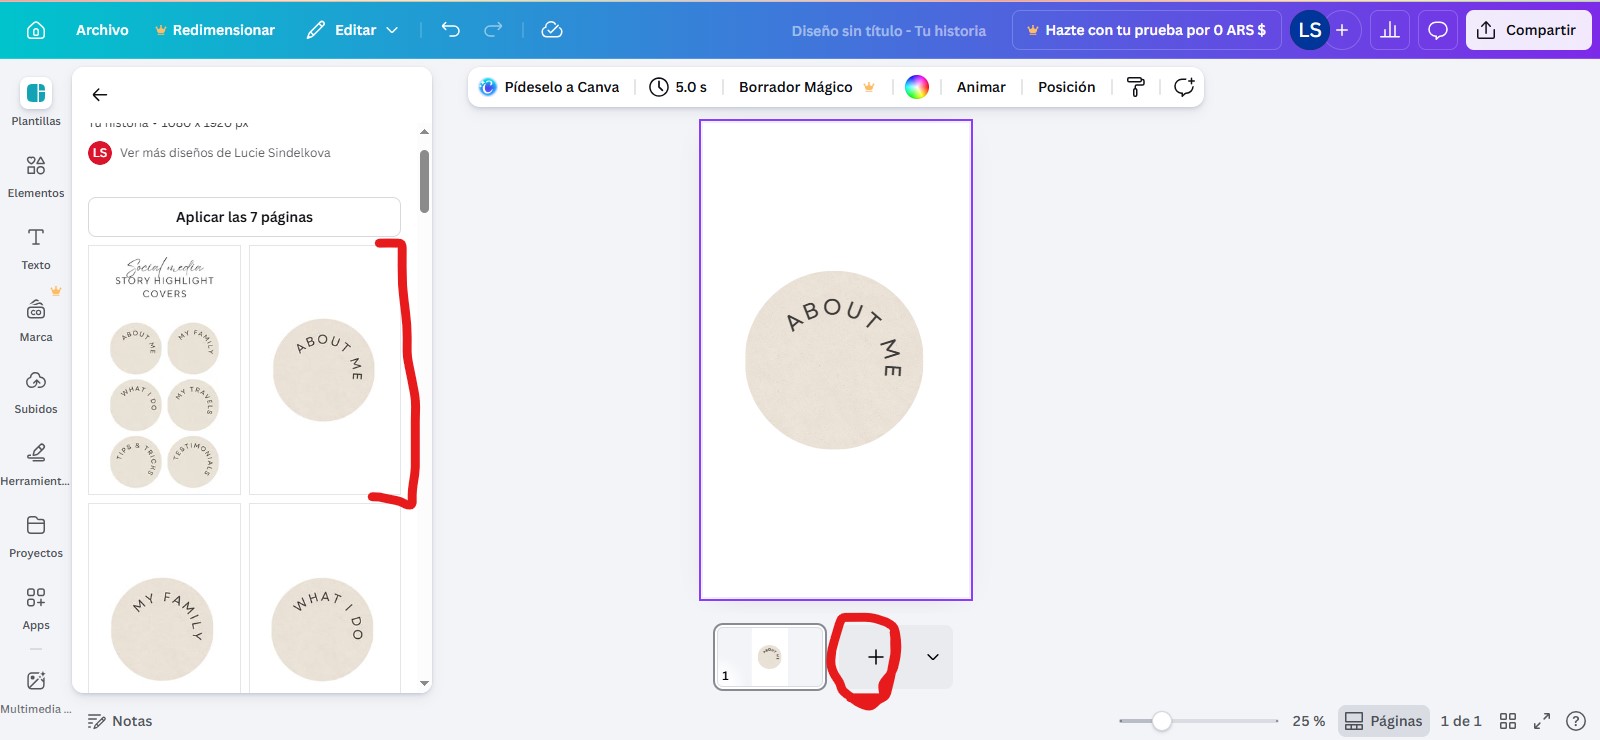Viewport: 1600px width, 740px height.
Task: Click the Home icon in top bar
Action: pos(36,30)
